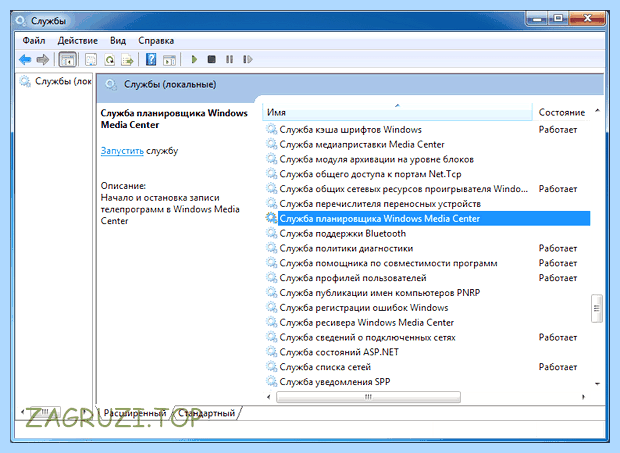
Task: Click the gear icon of the selected планировщика service
Action: [271, 218]
